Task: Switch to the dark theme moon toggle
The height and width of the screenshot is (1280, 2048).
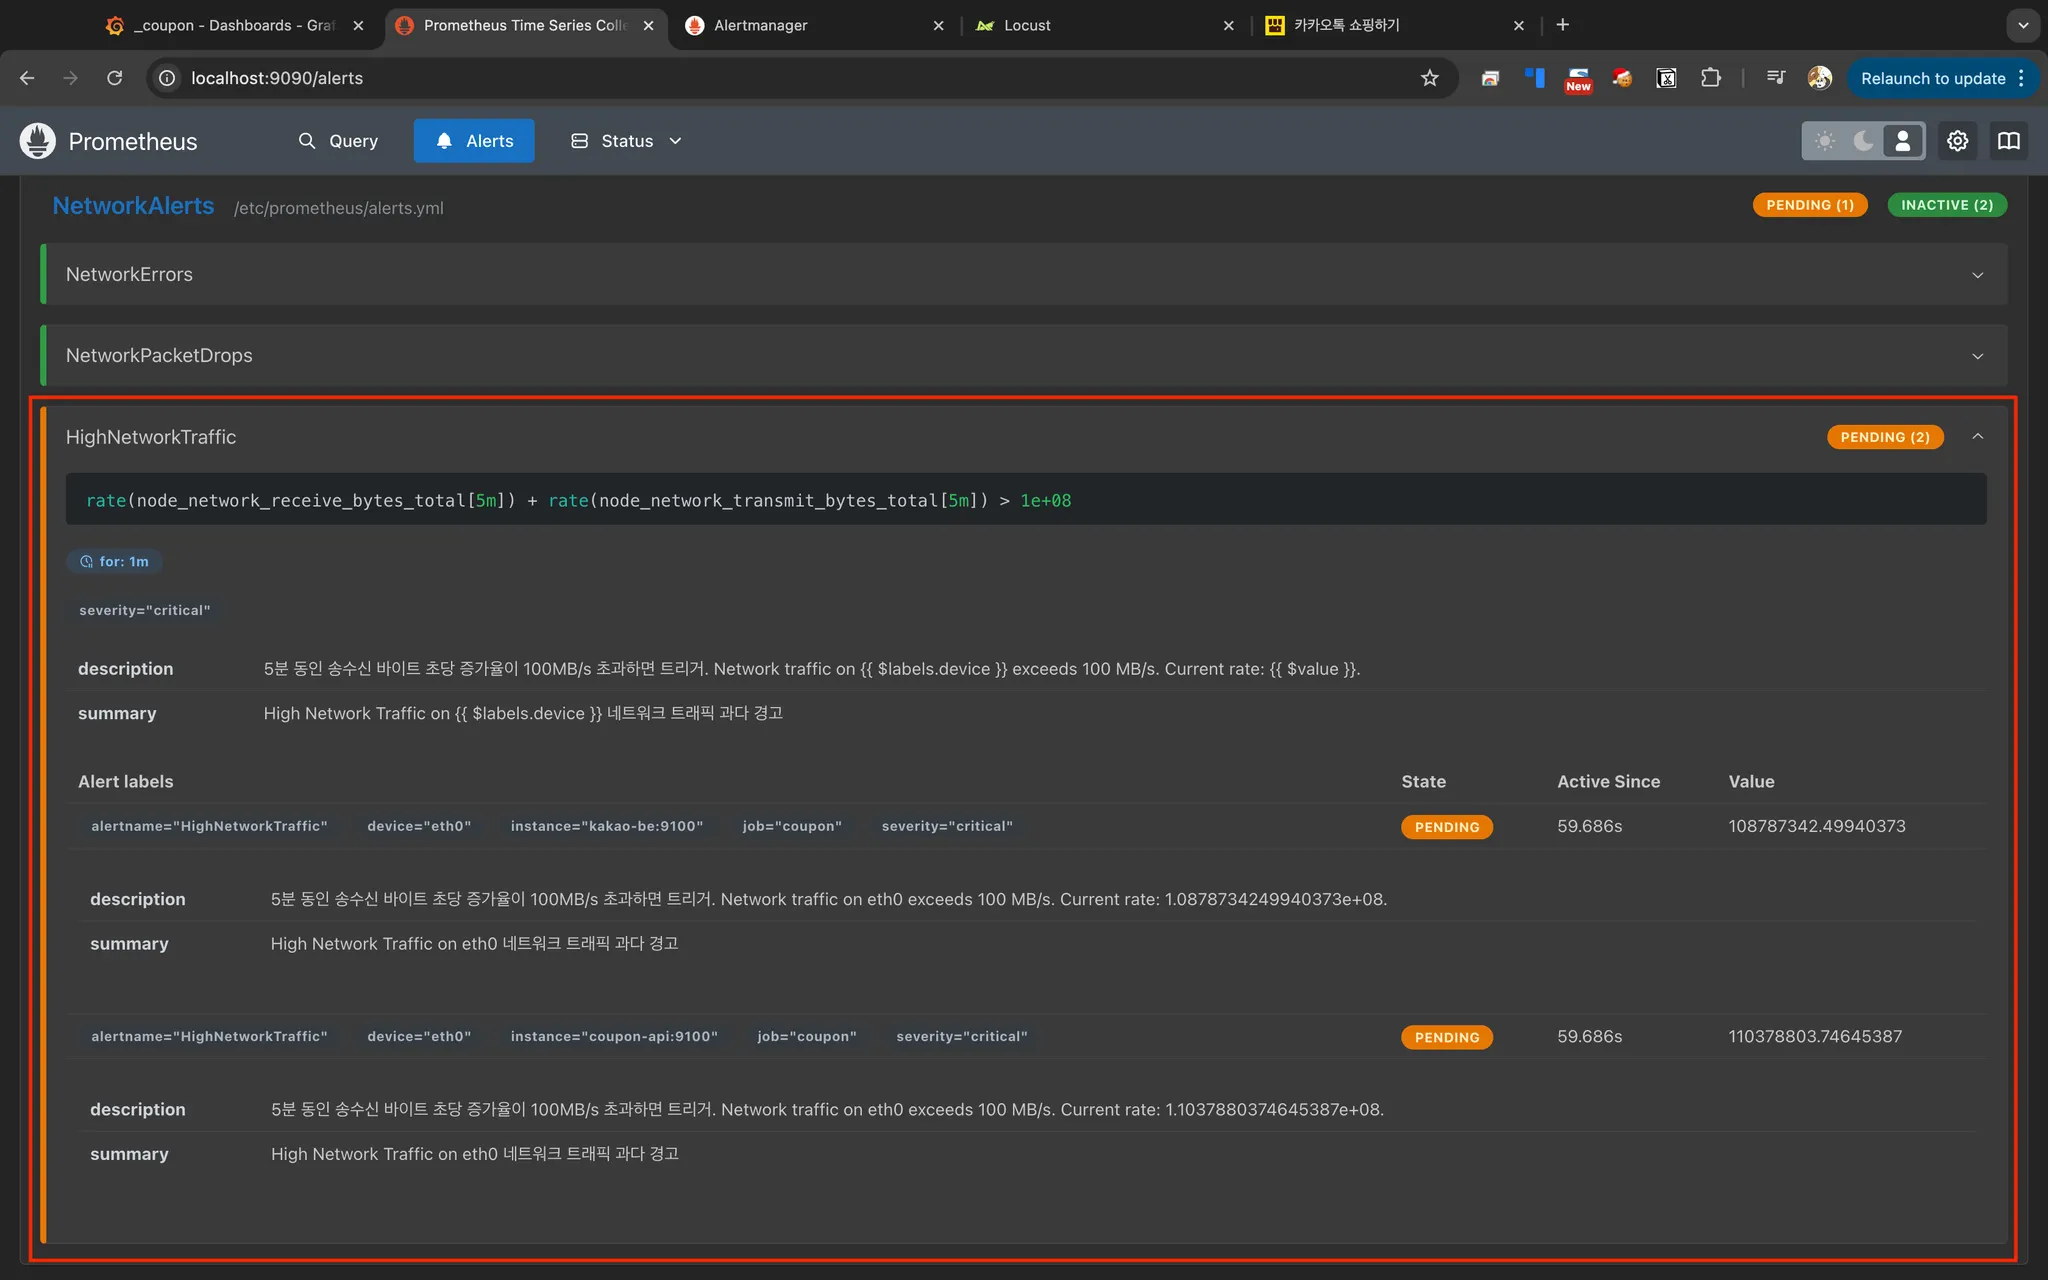Action: 1863,141
